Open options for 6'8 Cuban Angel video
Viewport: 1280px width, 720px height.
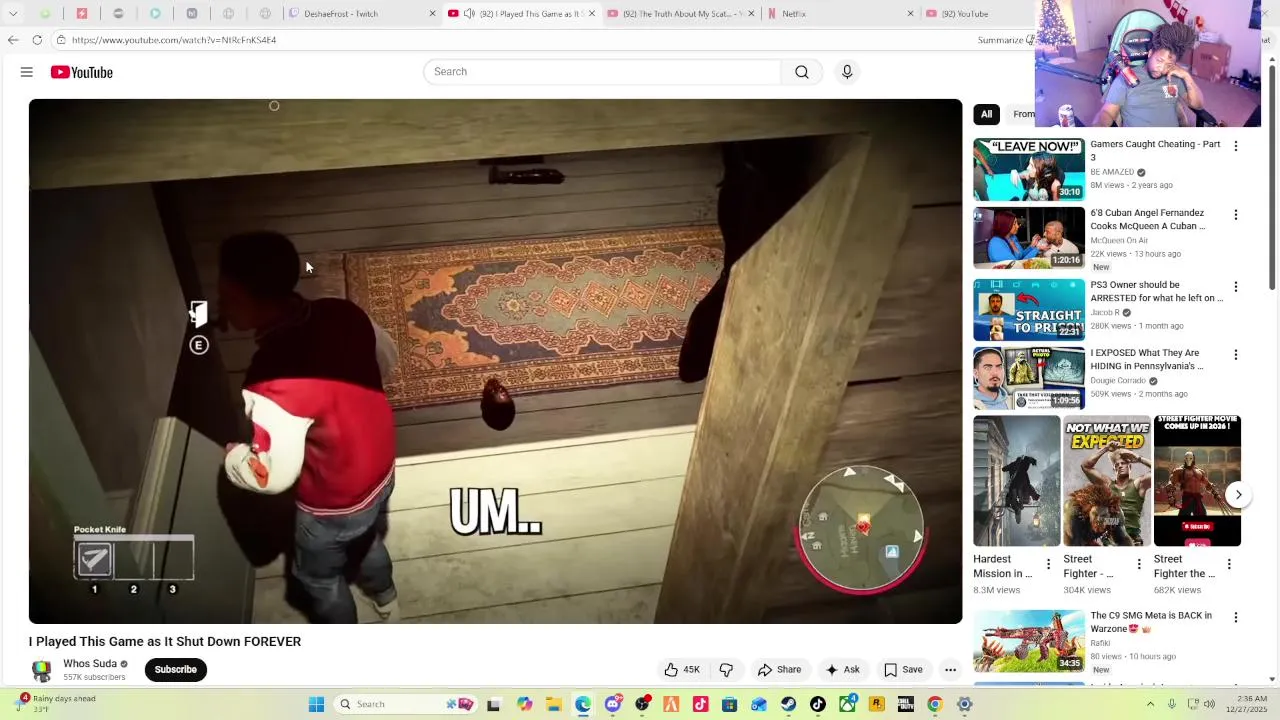[x=1236, y=215]
